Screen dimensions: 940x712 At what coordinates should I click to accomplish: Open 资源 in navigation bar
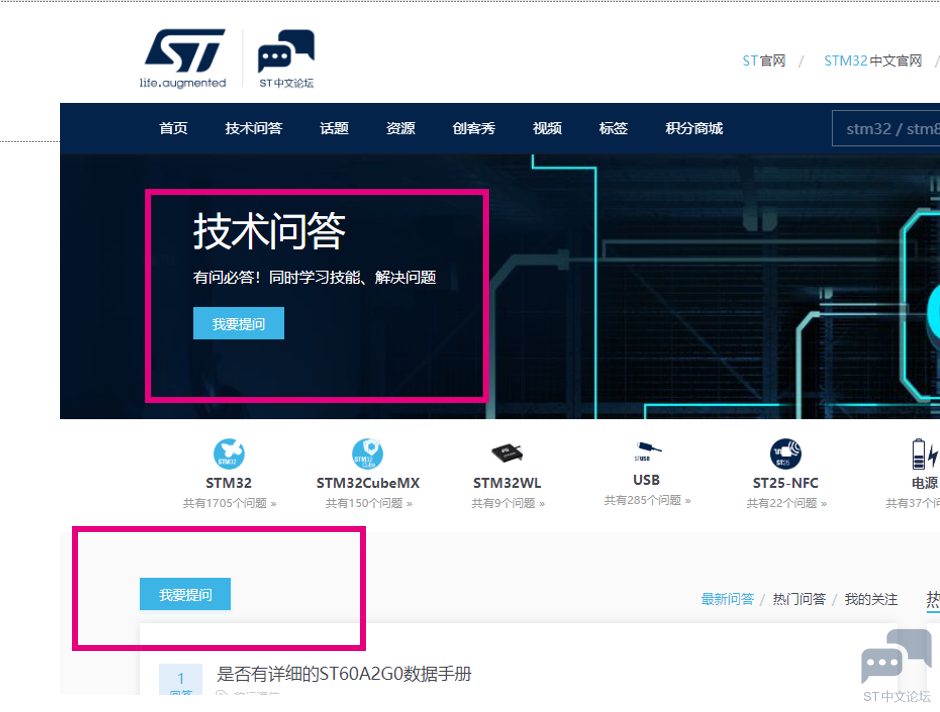(400, 128)
